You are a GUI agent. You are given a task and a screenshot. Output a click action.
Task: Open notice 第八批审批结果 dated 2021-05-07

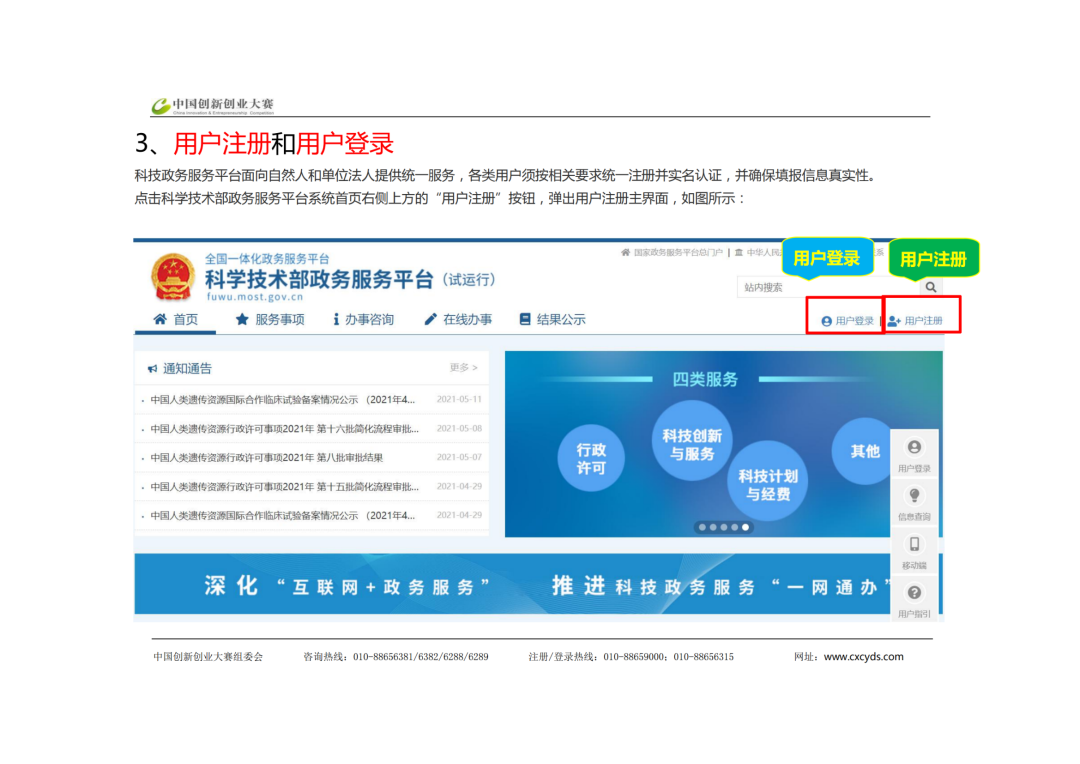tap(266, 458)
